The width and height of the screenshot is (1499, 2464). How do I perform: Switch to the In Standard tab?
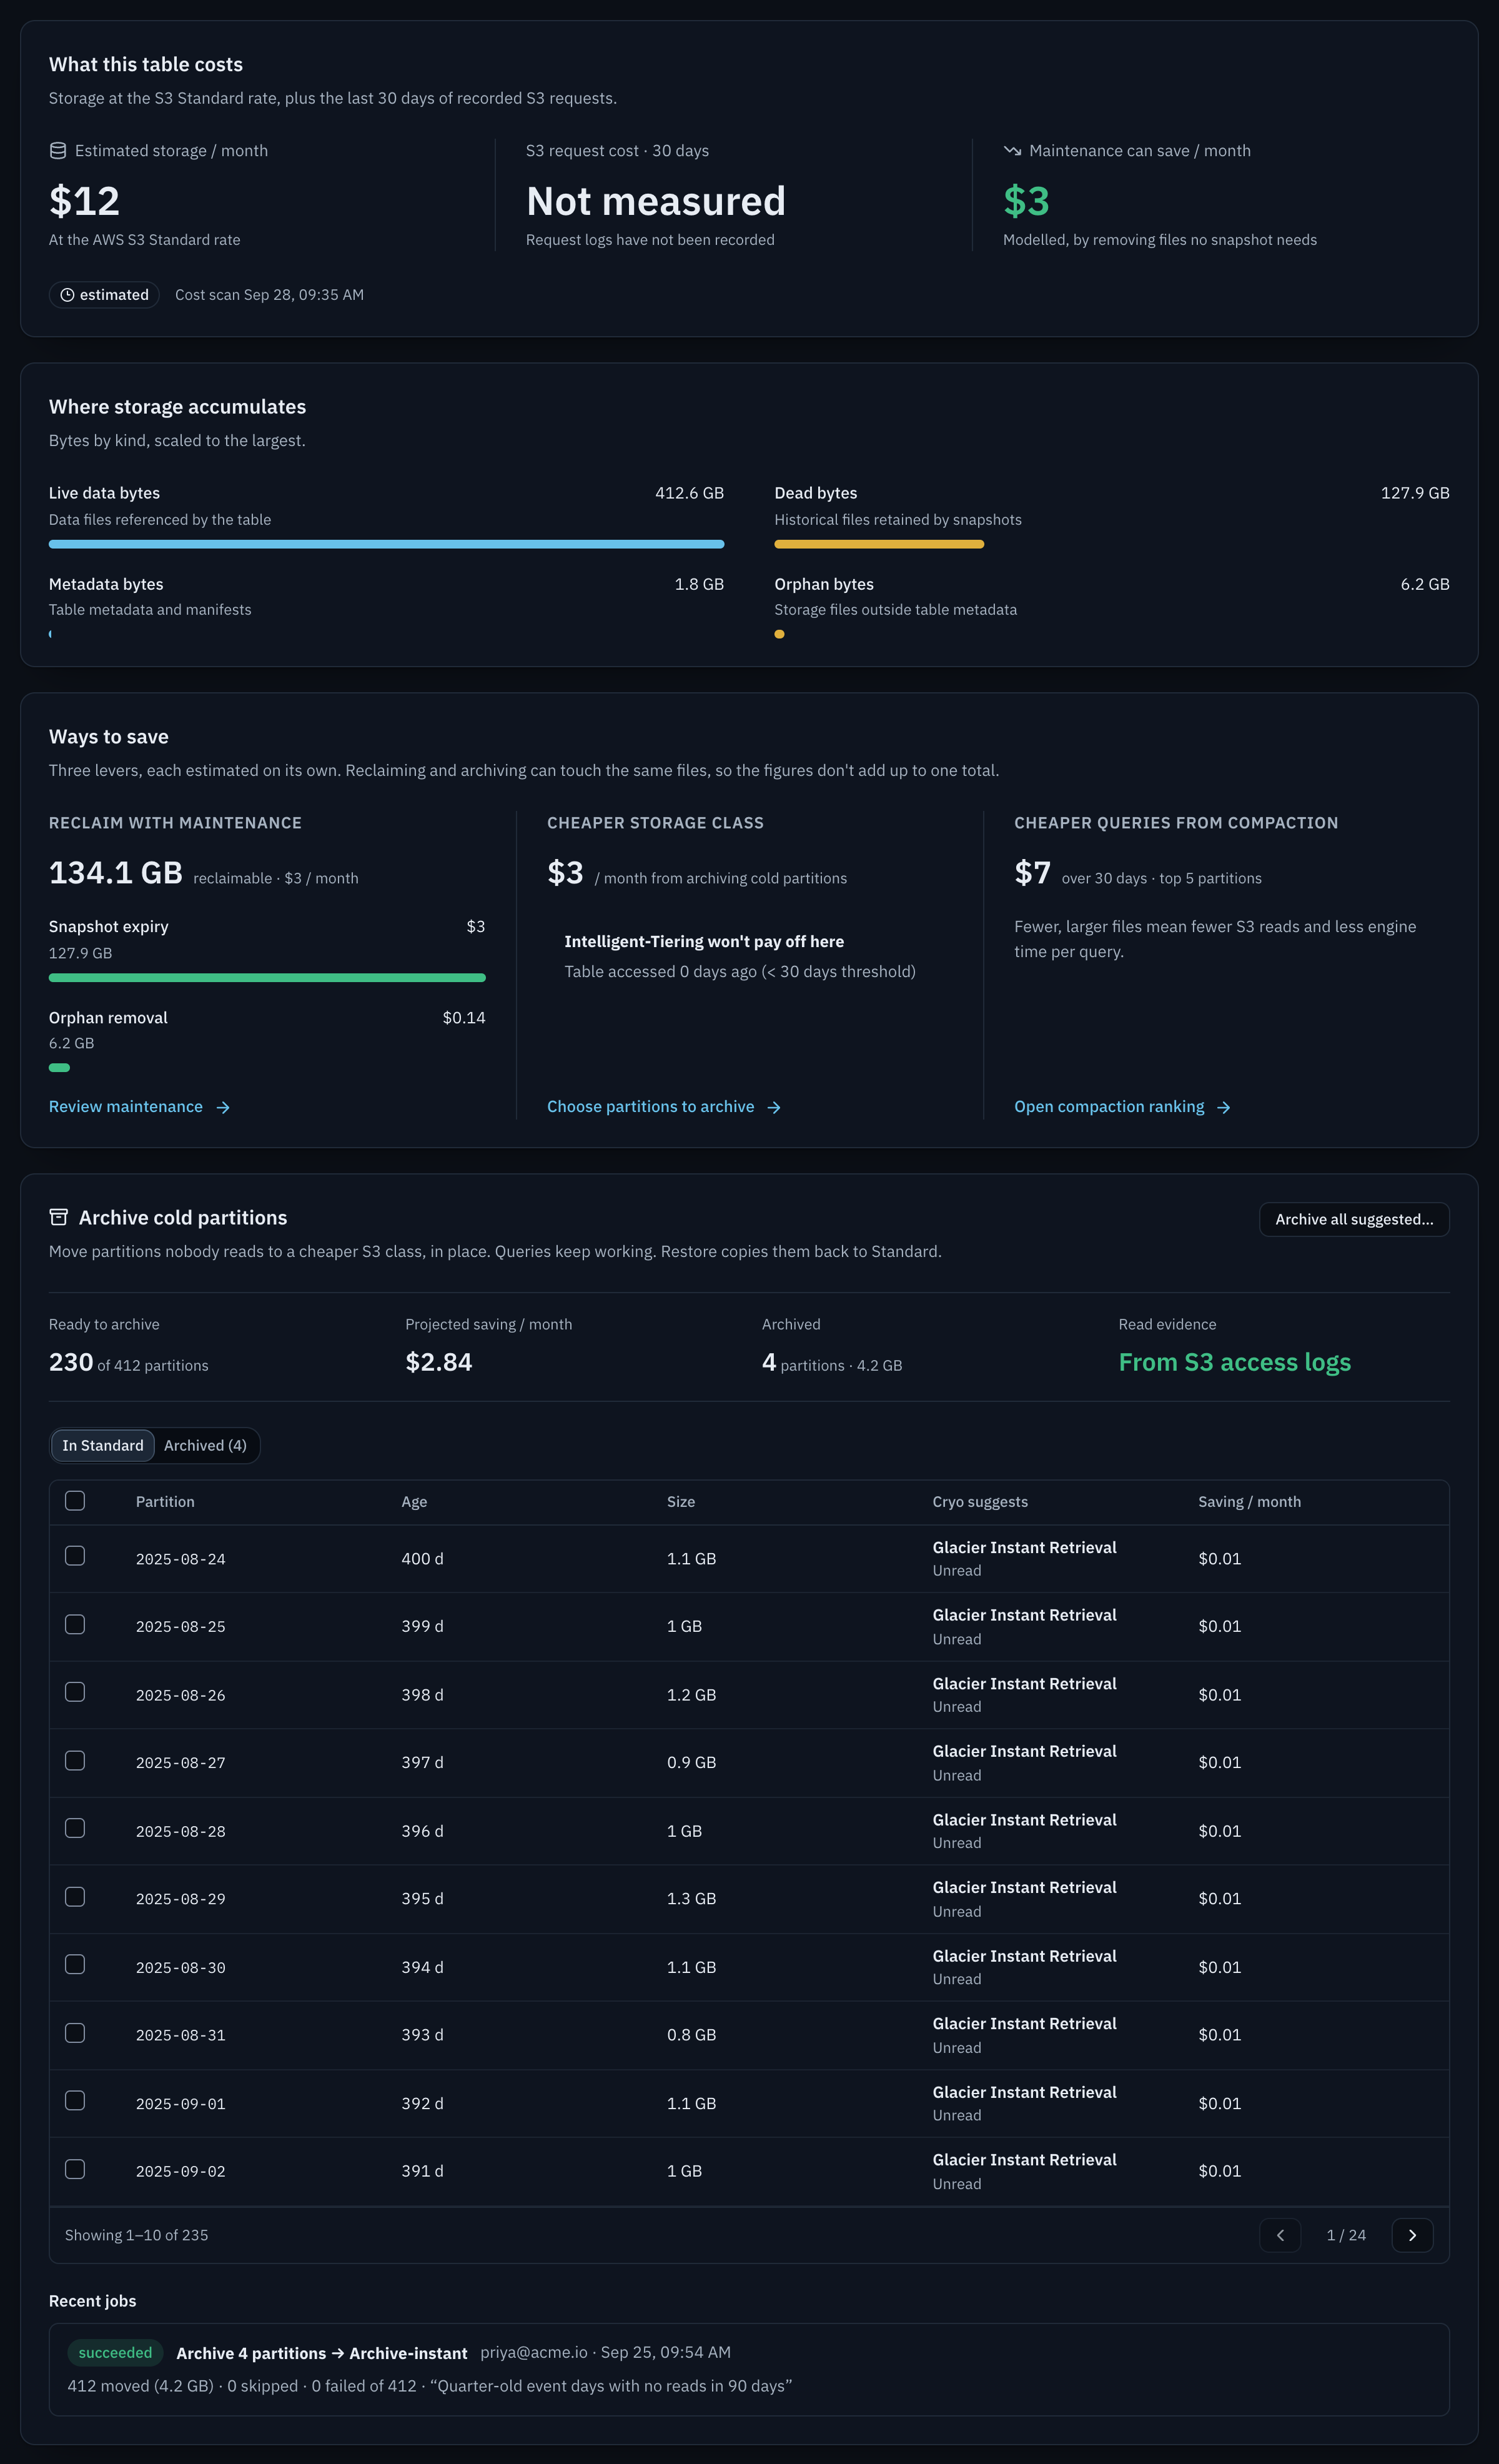pyautogui.click(x=103, y=1445)
